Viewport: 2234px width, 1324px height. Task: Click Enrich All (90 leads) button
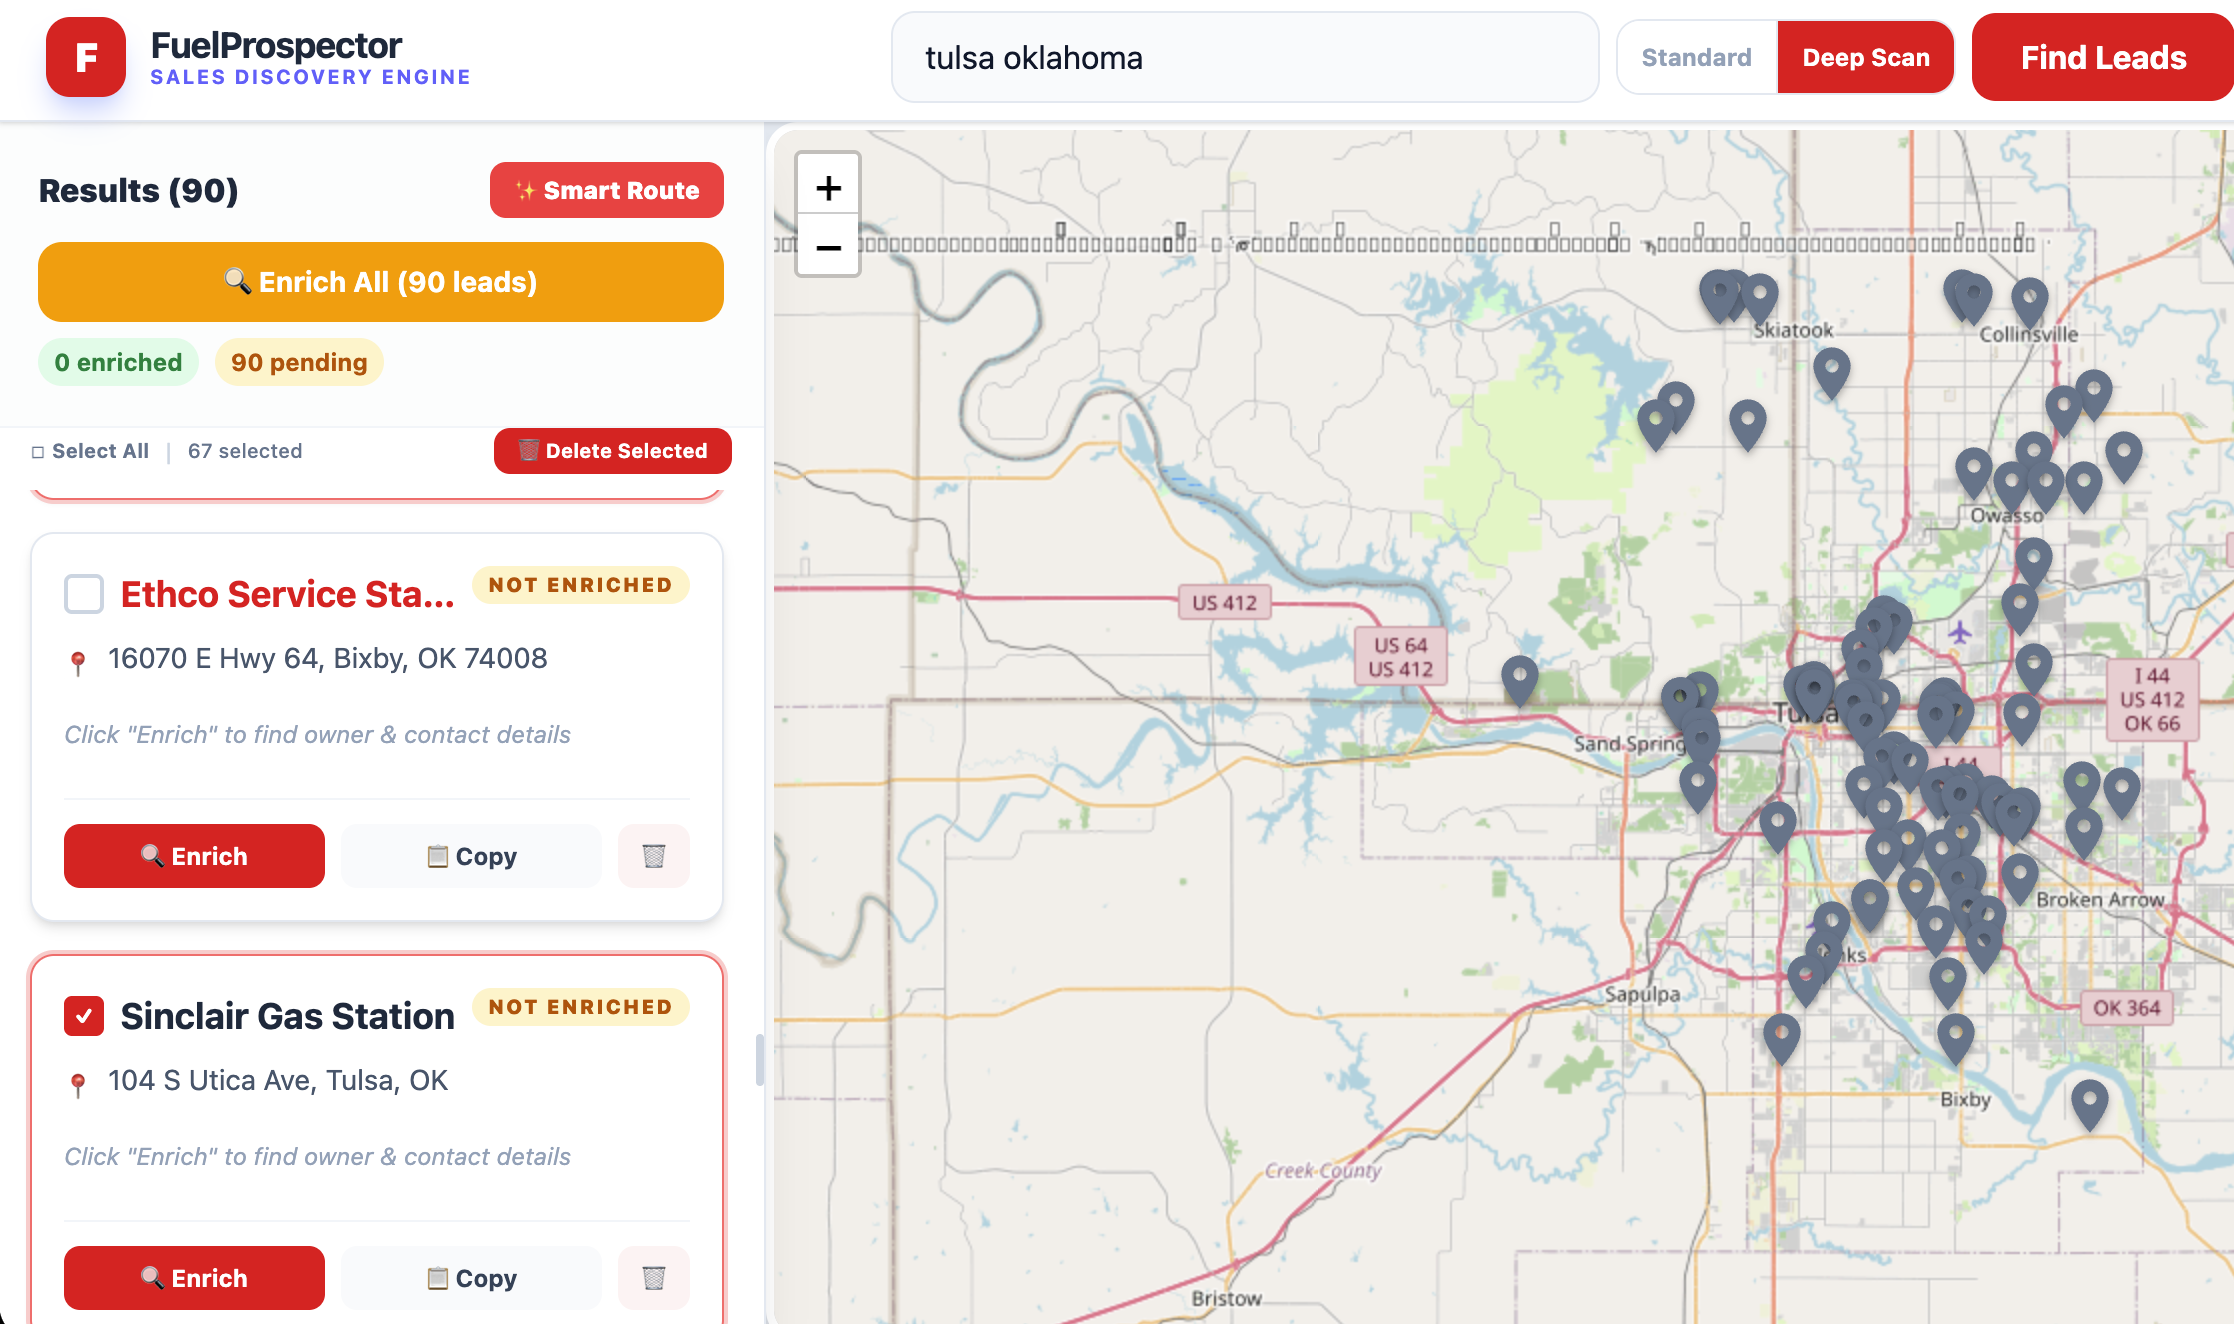[381, 282]
